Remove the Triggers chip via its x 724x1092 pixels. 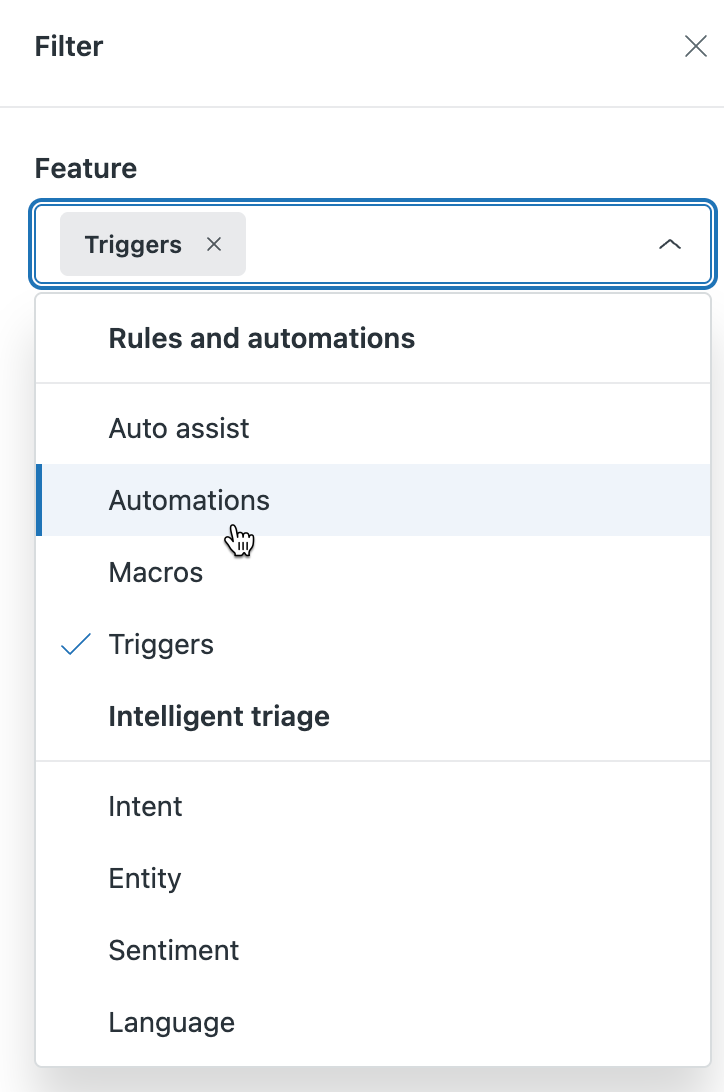click(213, 244)
